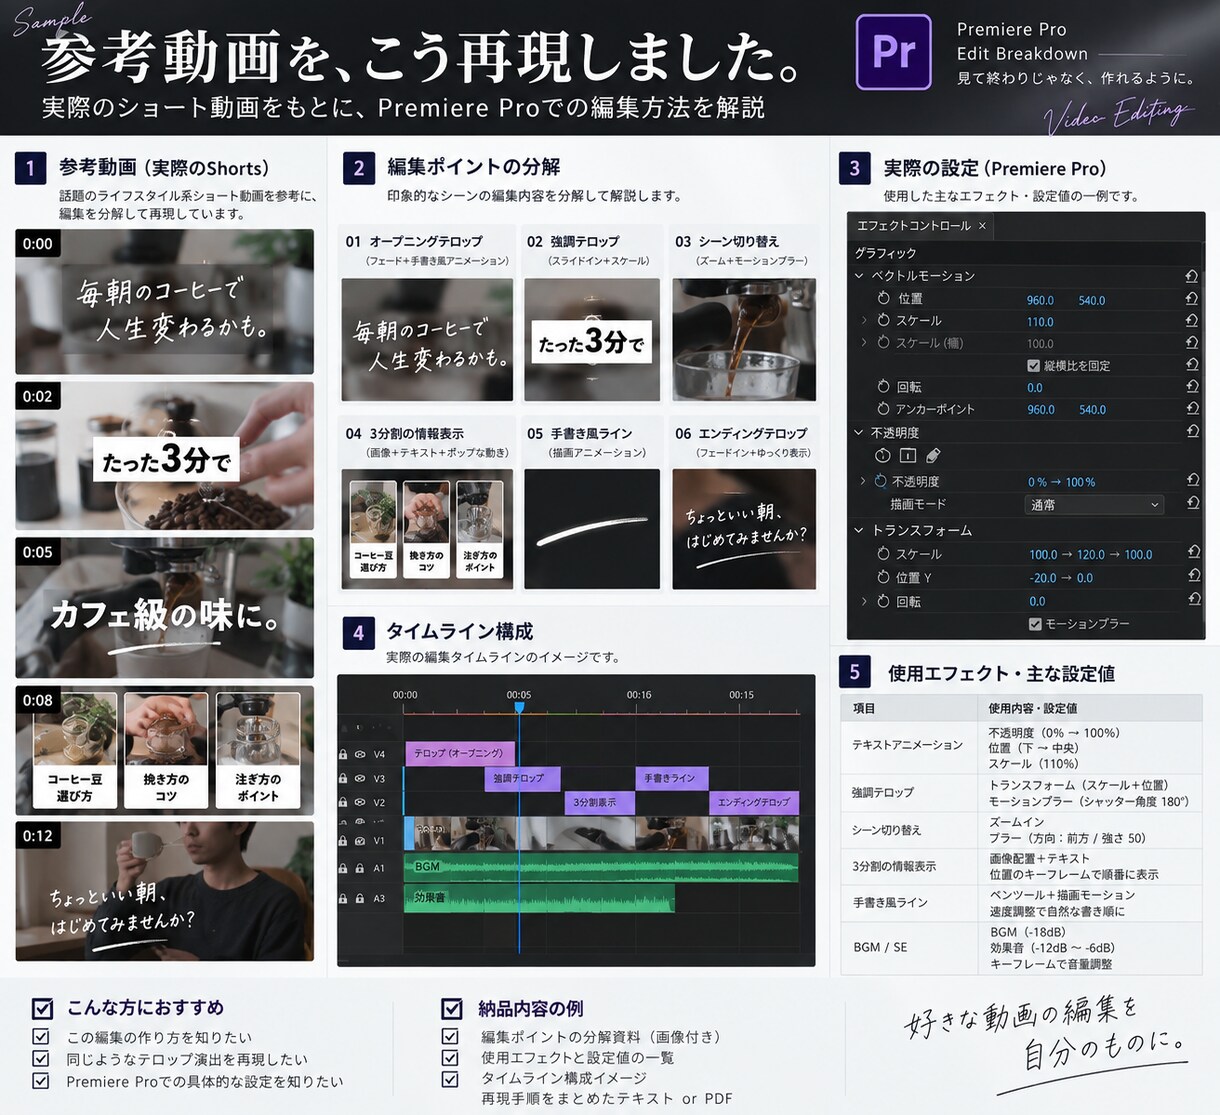The image size is (1220, 1115).
Task: Select the pen mask tool under 不透明度
Action: [x=933, y=455]
